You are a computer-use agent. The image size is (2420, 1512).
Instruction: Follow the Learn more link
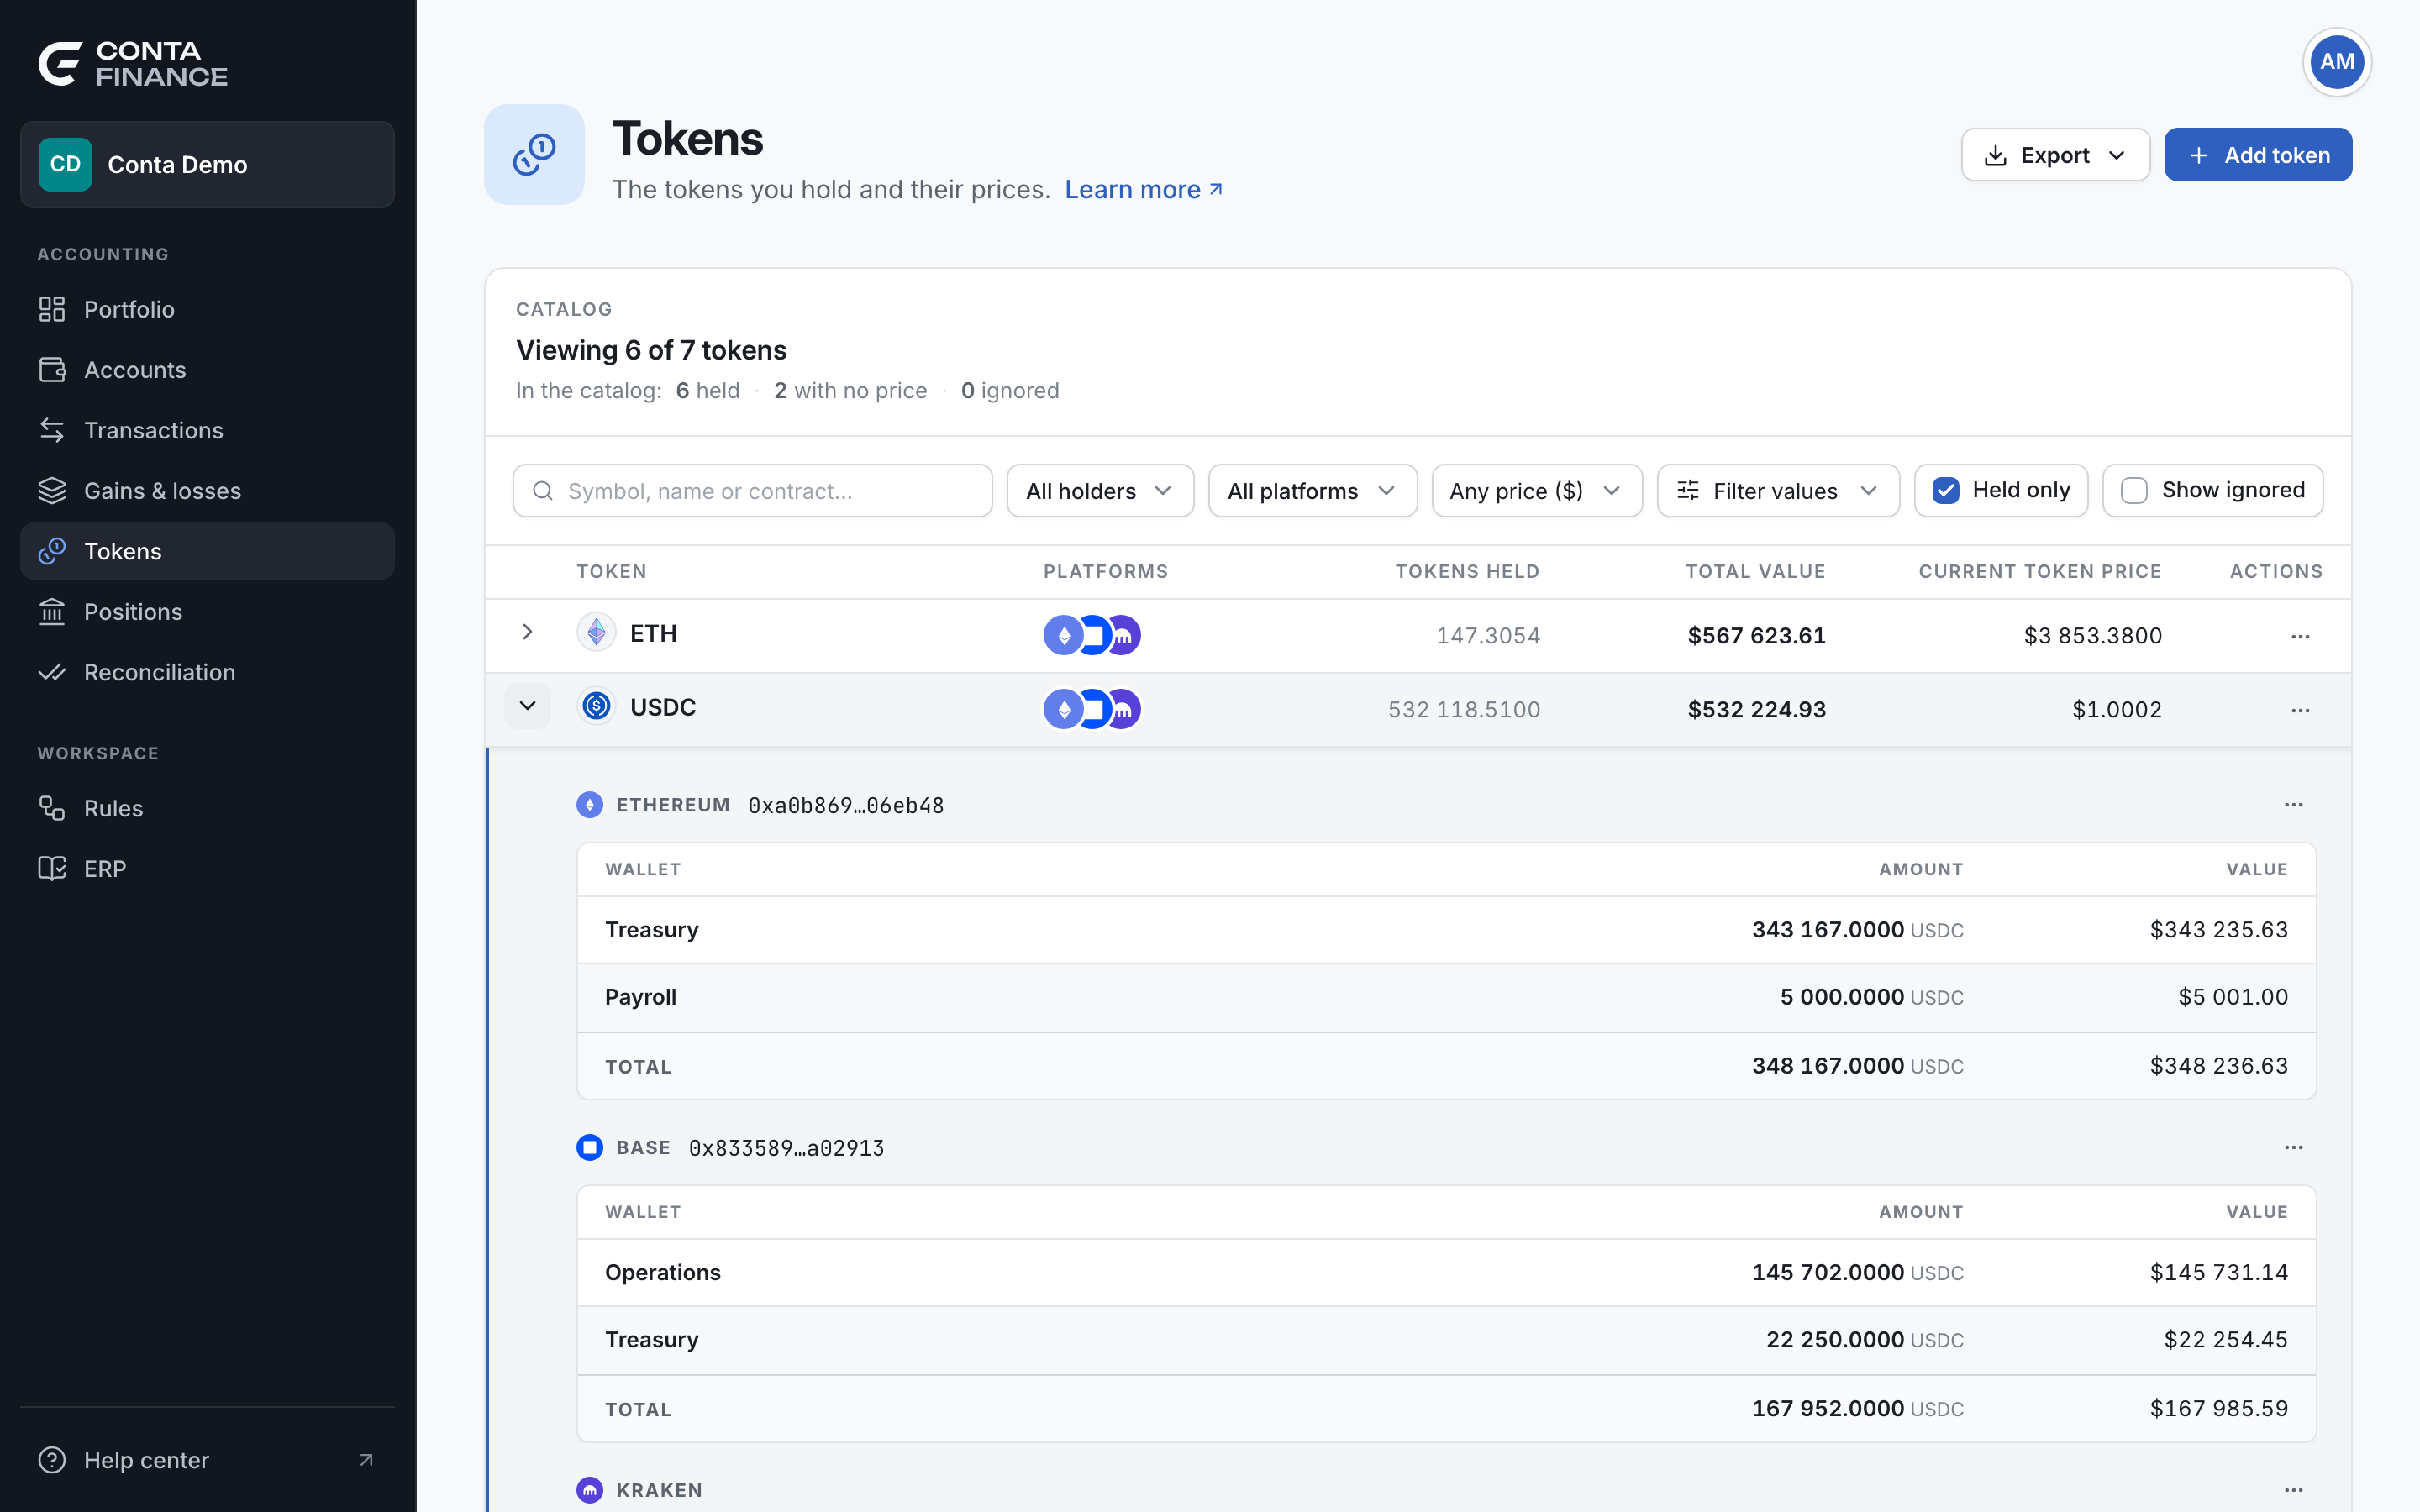[1143, 190]
